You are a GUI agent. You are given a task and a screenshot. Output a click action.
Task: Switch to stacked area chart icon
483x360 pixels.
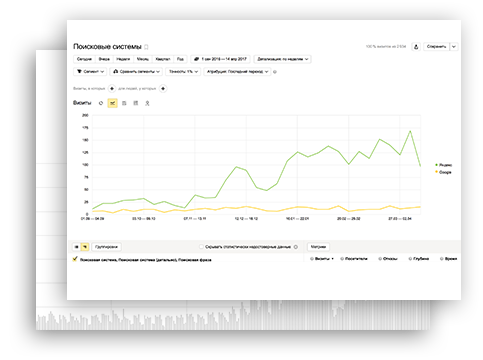(124, 103)
